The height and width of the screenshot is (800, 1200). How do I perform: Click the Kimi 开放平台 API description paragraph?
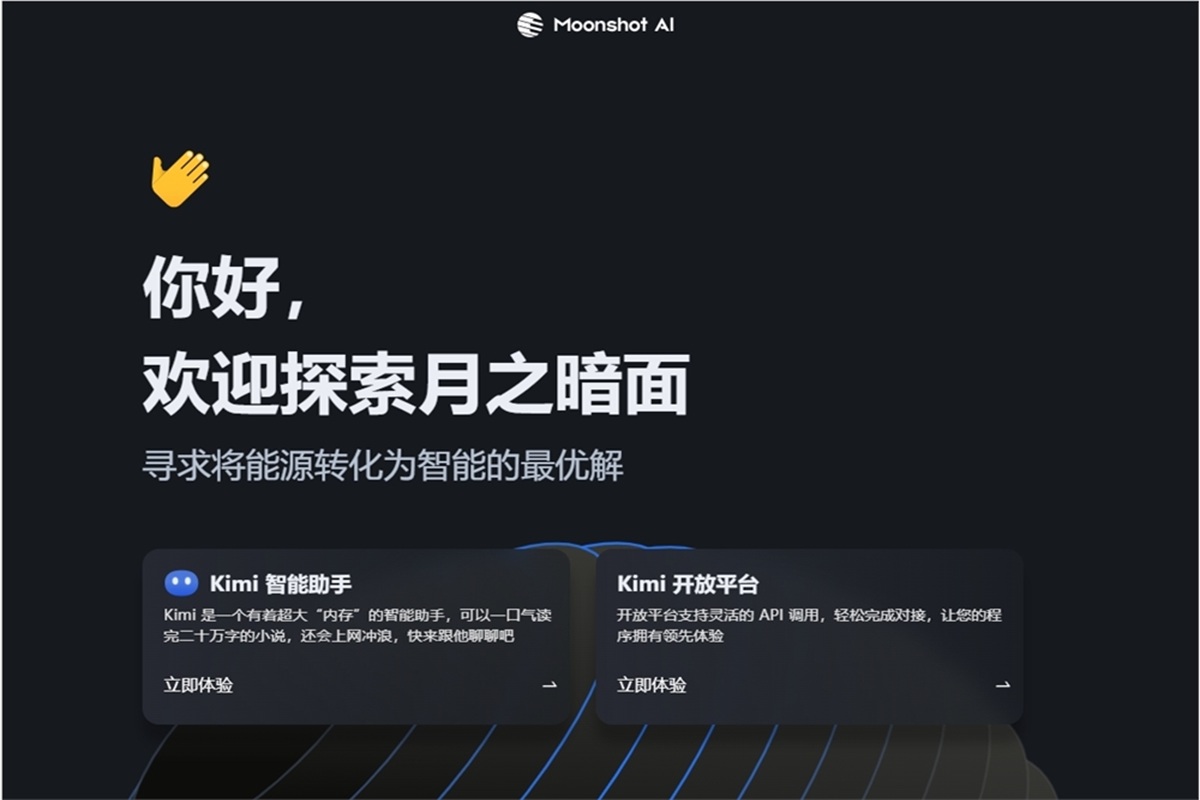click(x=808, y=625)
